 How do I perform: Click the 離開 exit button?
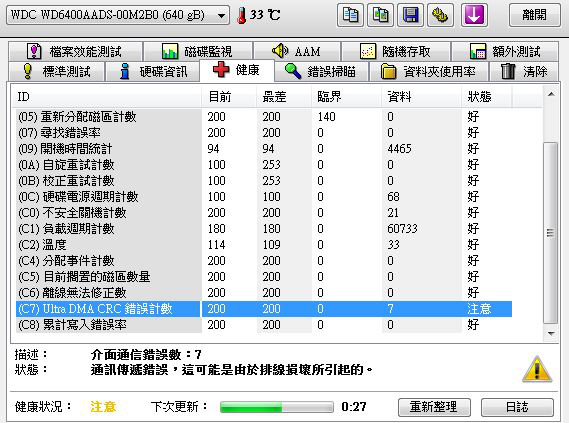pyautogui.click(x=535, y=15)
